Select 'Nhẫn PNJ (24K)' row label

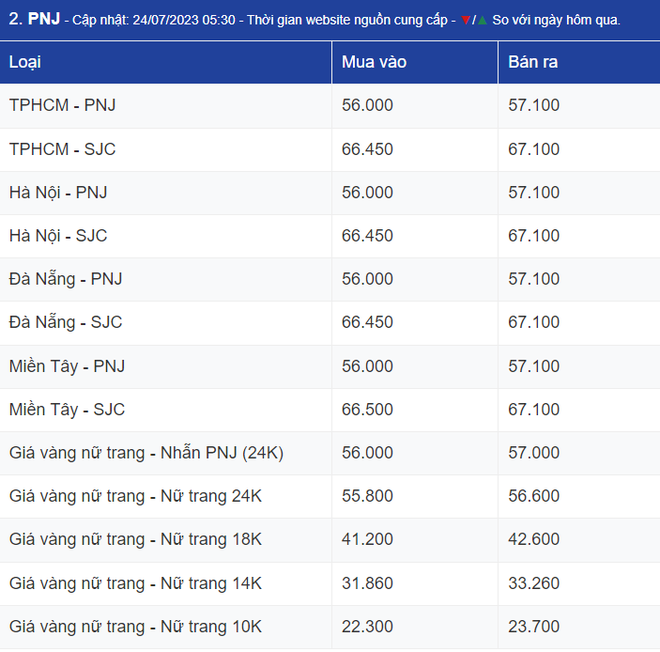pyautogui.click(x=222, y=453)
